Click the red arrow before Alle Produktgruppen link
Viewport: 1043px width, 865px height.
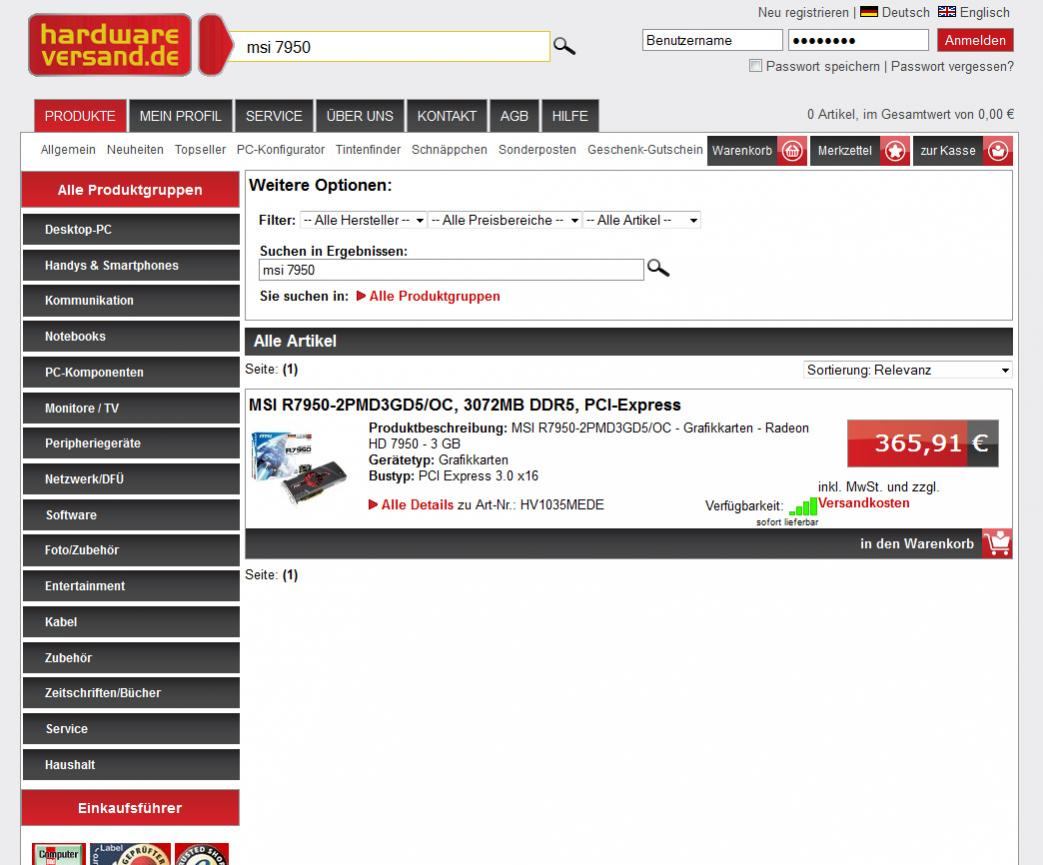tap(361, 296)
